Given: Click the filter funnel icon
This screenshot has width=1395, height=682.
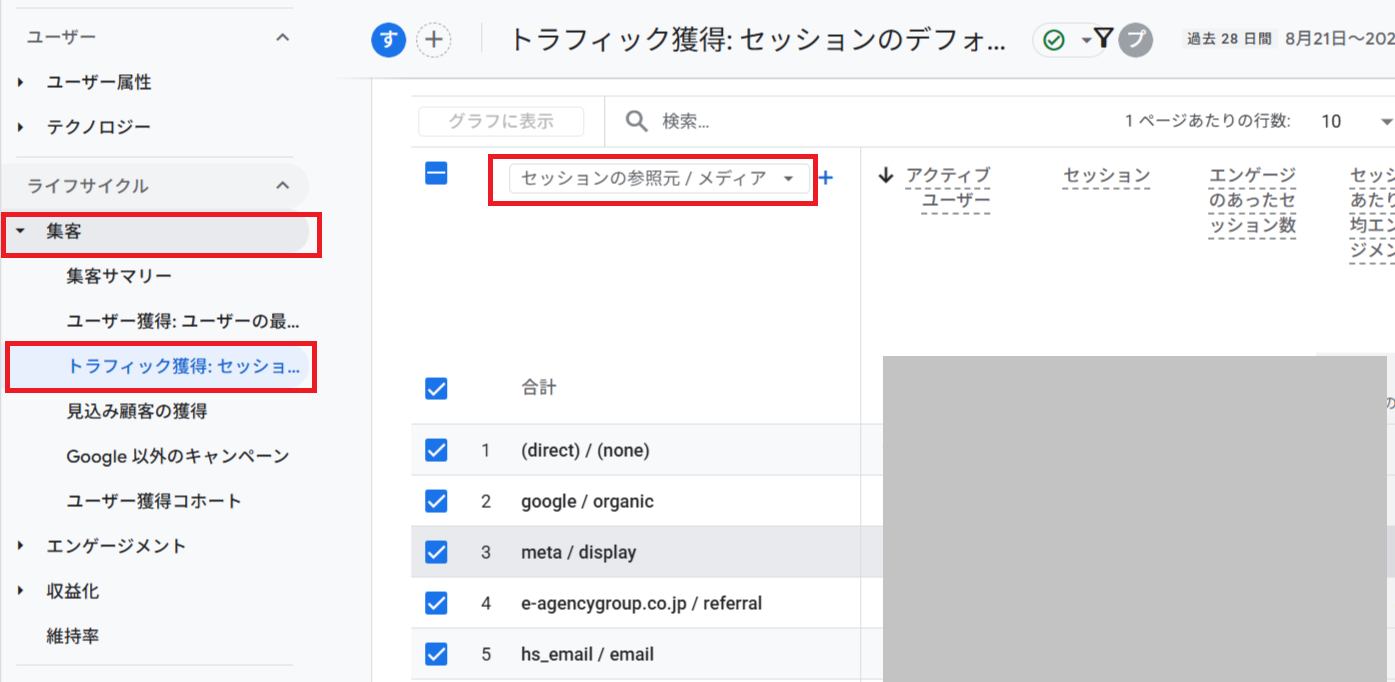Looking at the screenshot, I should click(1103, 39).
